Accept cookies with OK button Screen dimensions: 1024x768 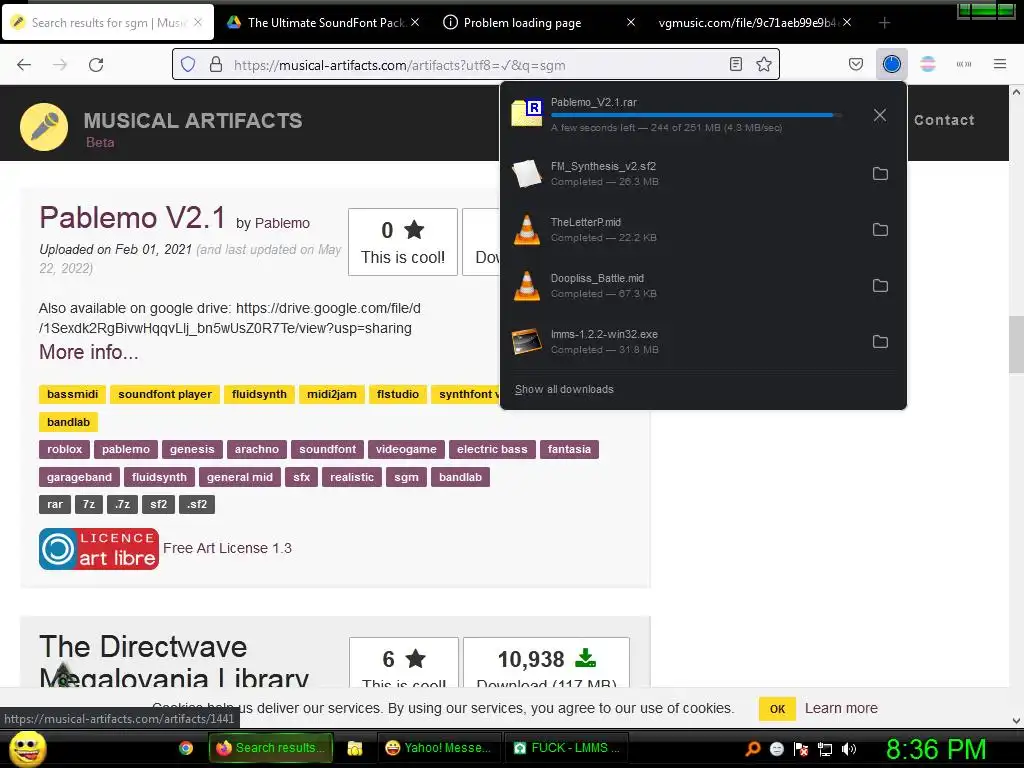point(777,709)
